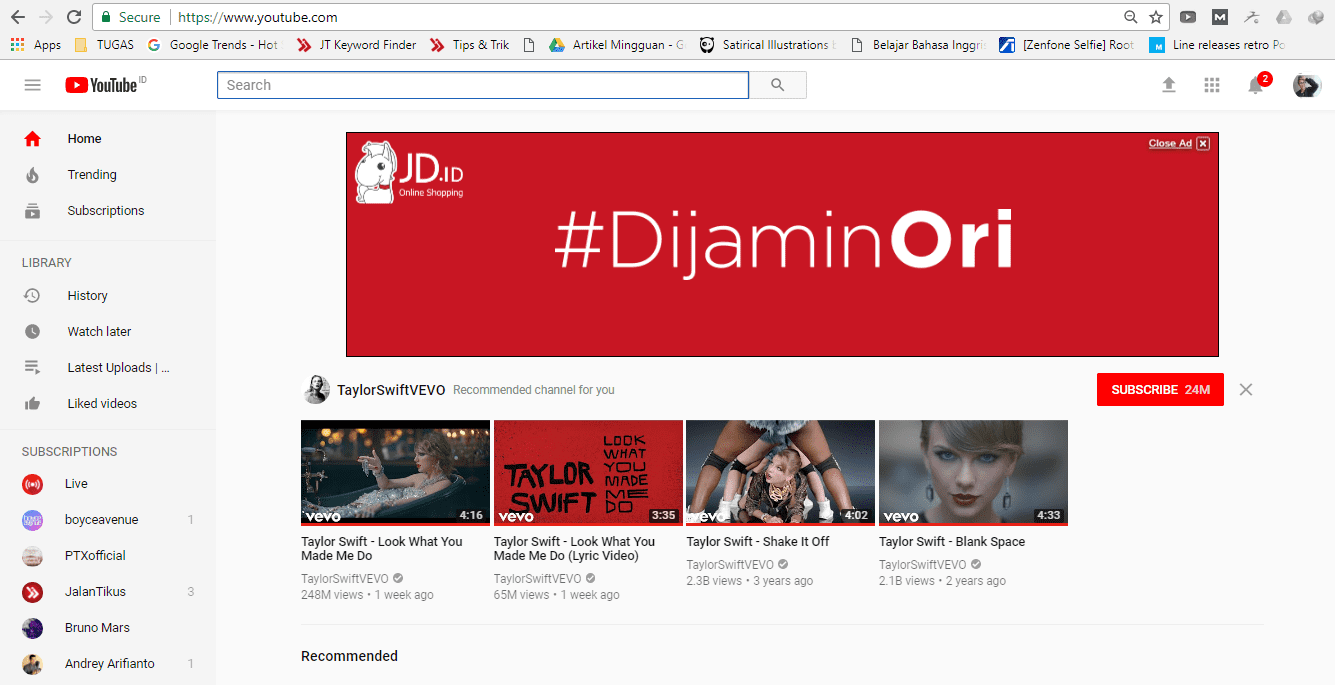Screen dimensions: 1335x685
Task: Open the YouTube apps grid icon
Action: pos(1212,85)
